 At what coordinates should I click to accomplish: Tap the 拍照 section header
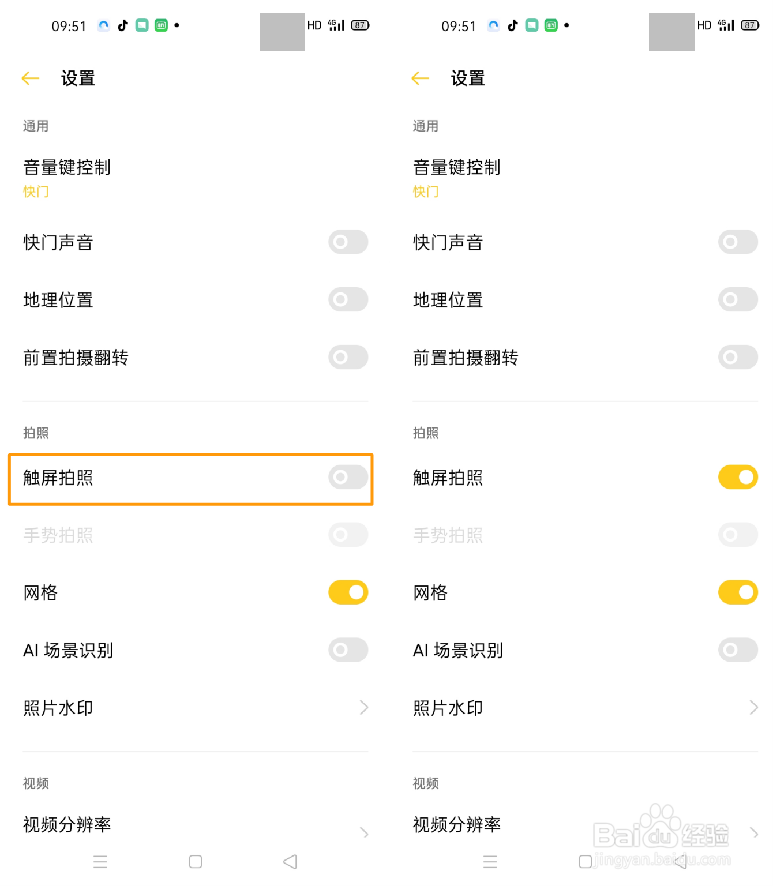[35, 433]
